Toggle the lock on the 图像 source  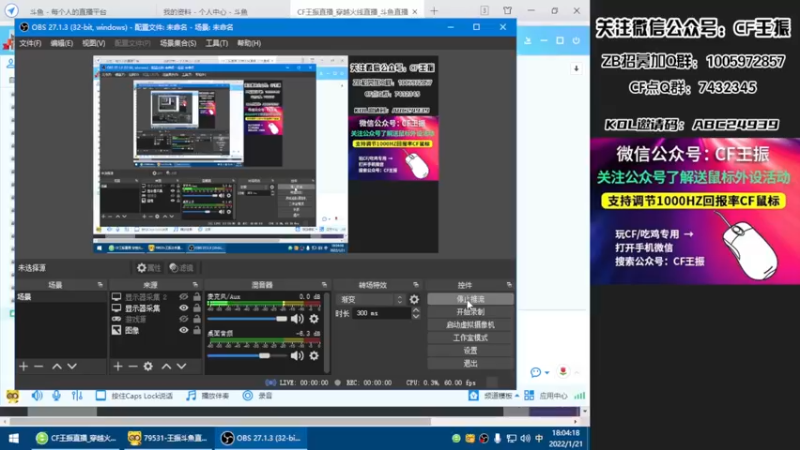tap(196, 331)
